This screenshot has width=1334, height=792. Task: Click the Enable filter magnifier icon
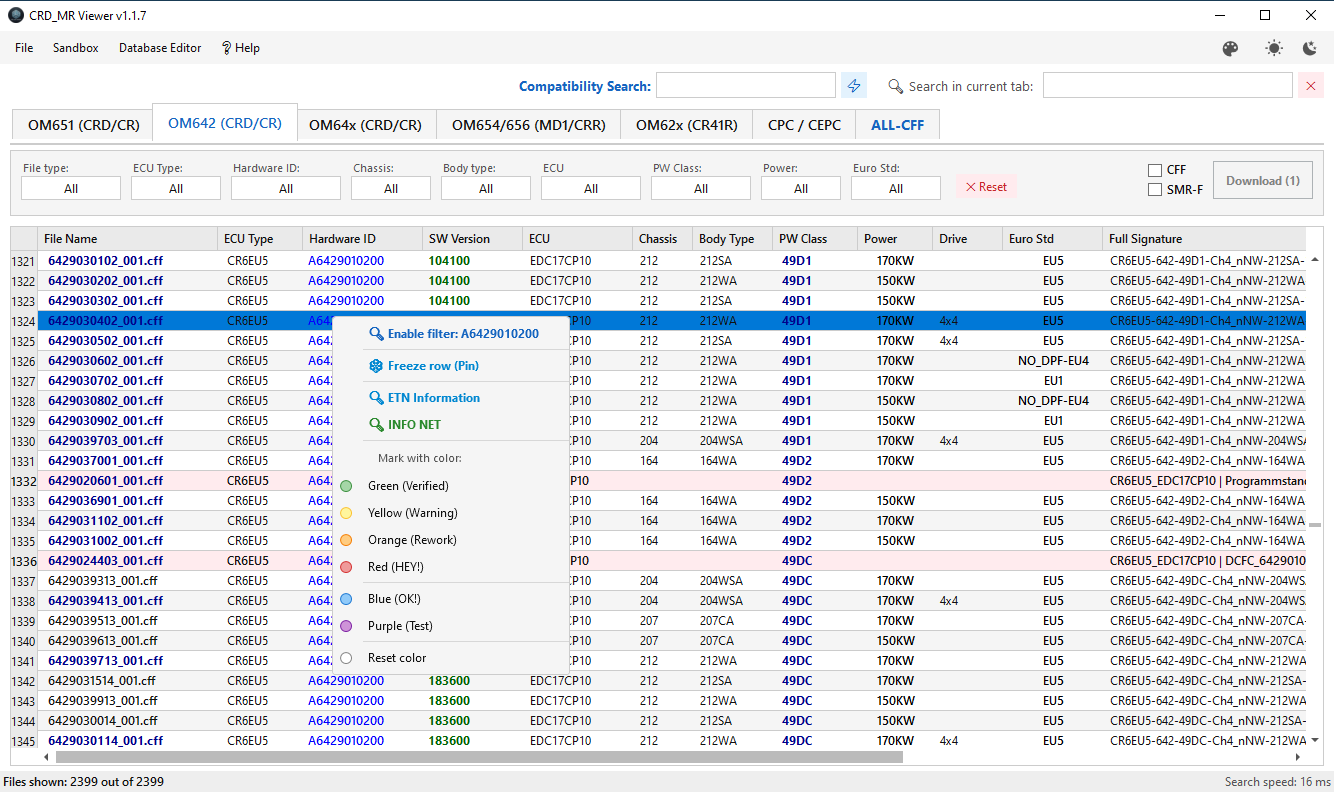(376, 334)
